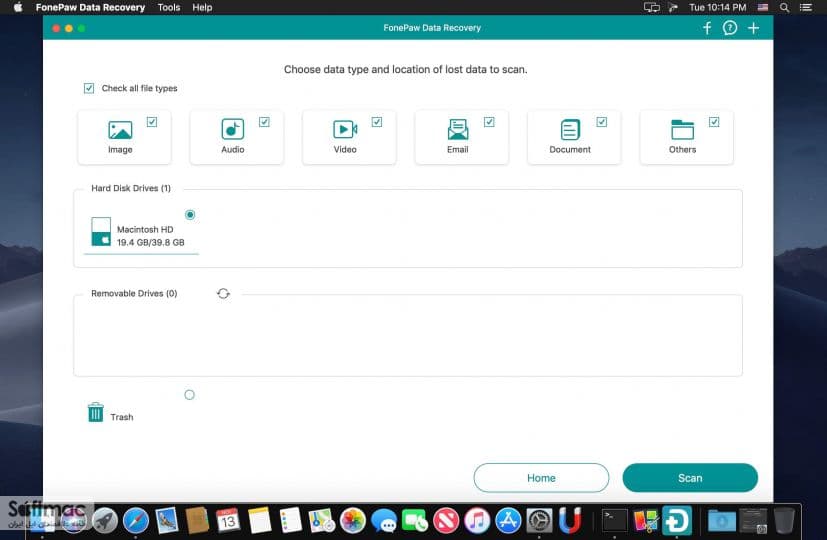The width and height of the screenshot is (827, 540).
Task: Open the Downloads folder in dock
Action: [722, 520]
